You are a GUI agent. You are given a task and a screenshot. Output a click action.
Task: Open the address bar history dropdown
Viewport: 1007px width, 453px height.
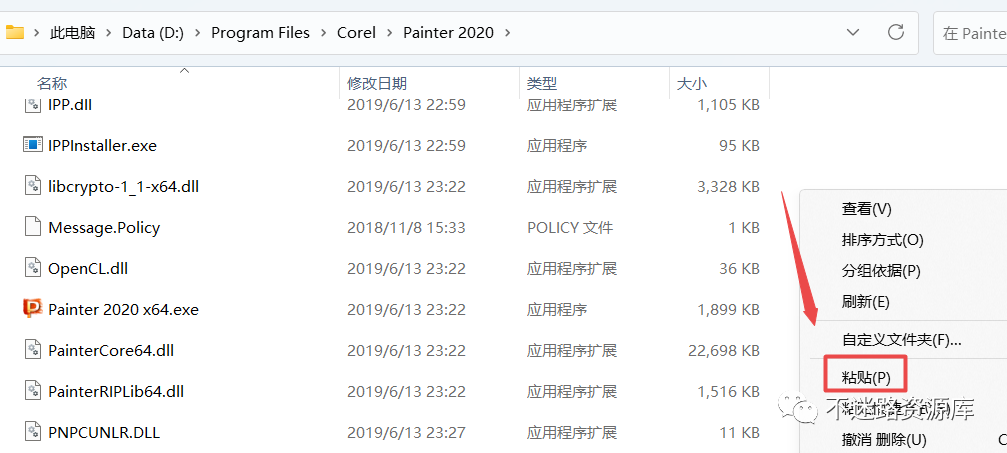(853, 32)
